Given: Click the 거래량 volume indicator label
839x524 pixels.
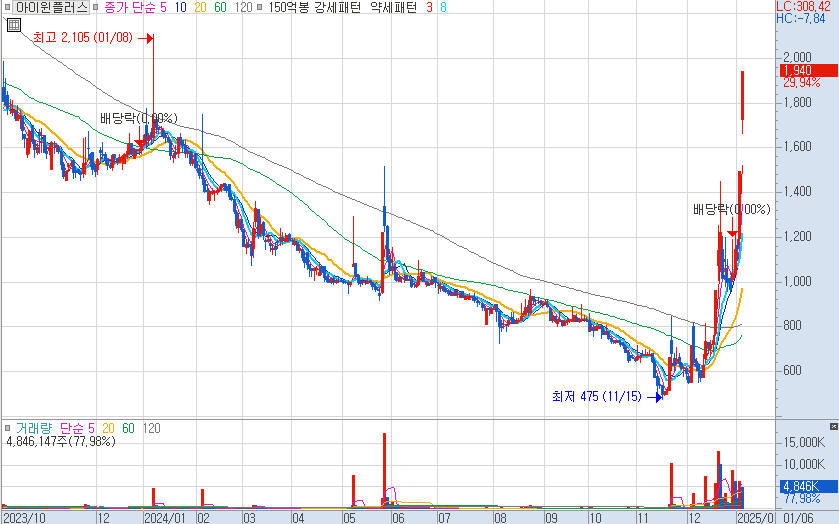Looking at the screenshot, I should (x=34, y=428).
